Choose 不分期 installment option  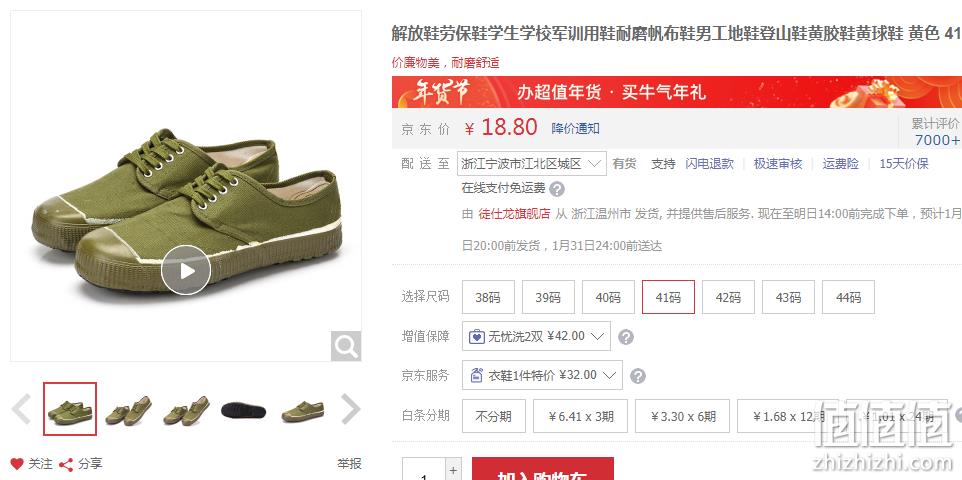click(494, 416)
